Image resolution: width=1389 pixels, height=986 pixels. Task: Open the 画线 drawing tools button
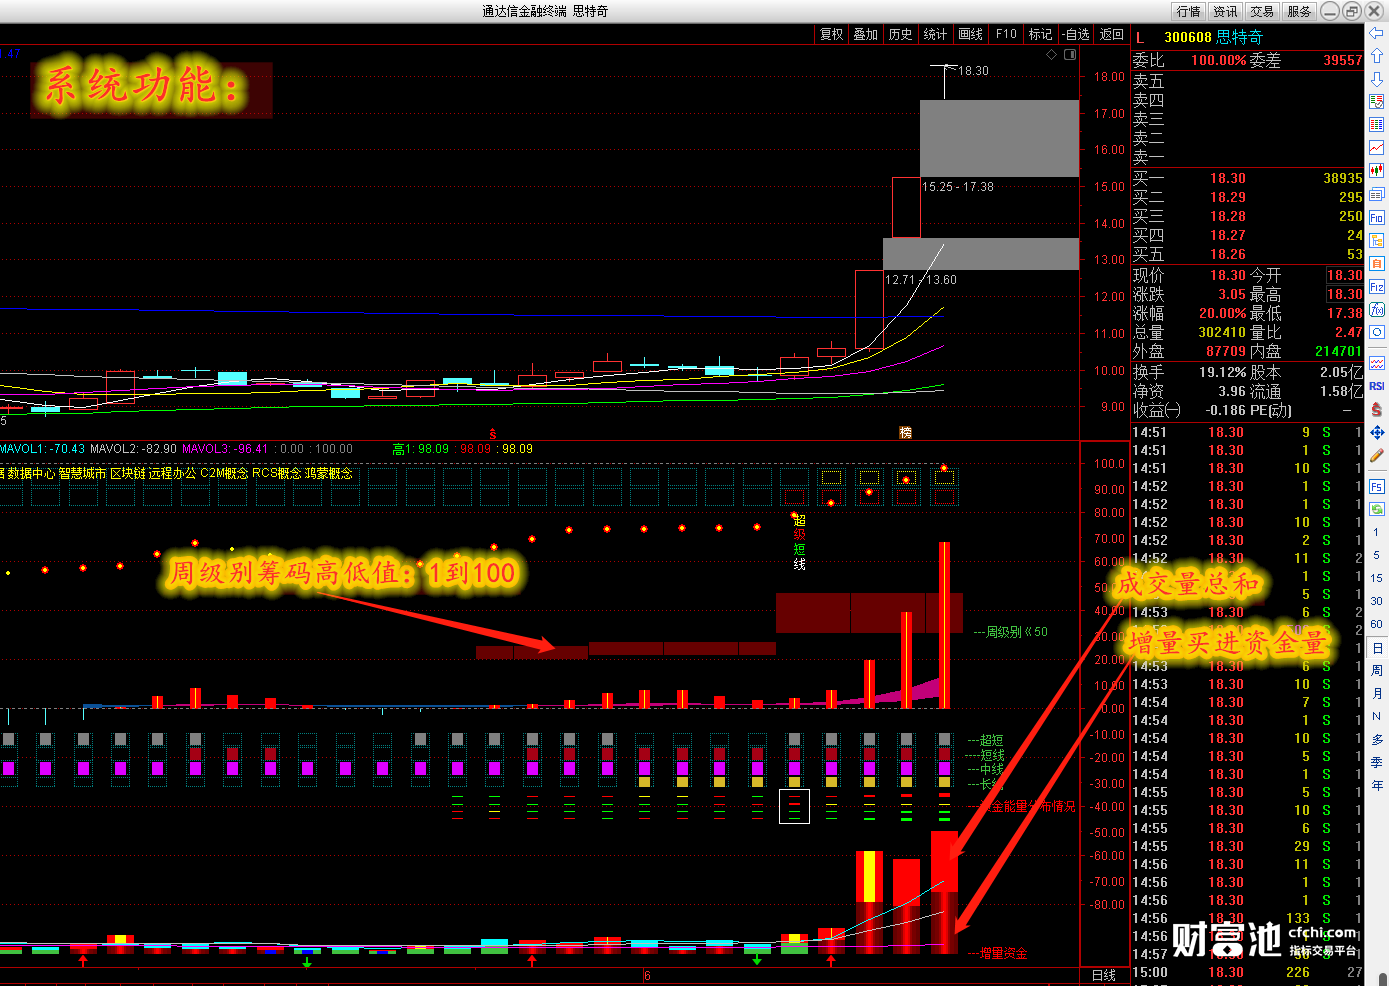point(971,34)
